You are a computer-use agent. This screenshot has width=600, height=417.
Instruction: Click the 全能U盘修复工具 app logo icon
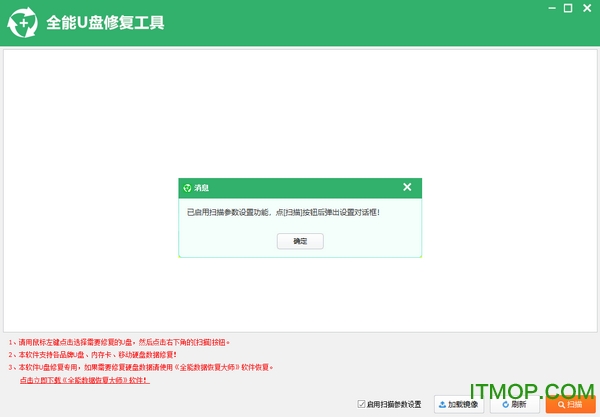(23, 23)
